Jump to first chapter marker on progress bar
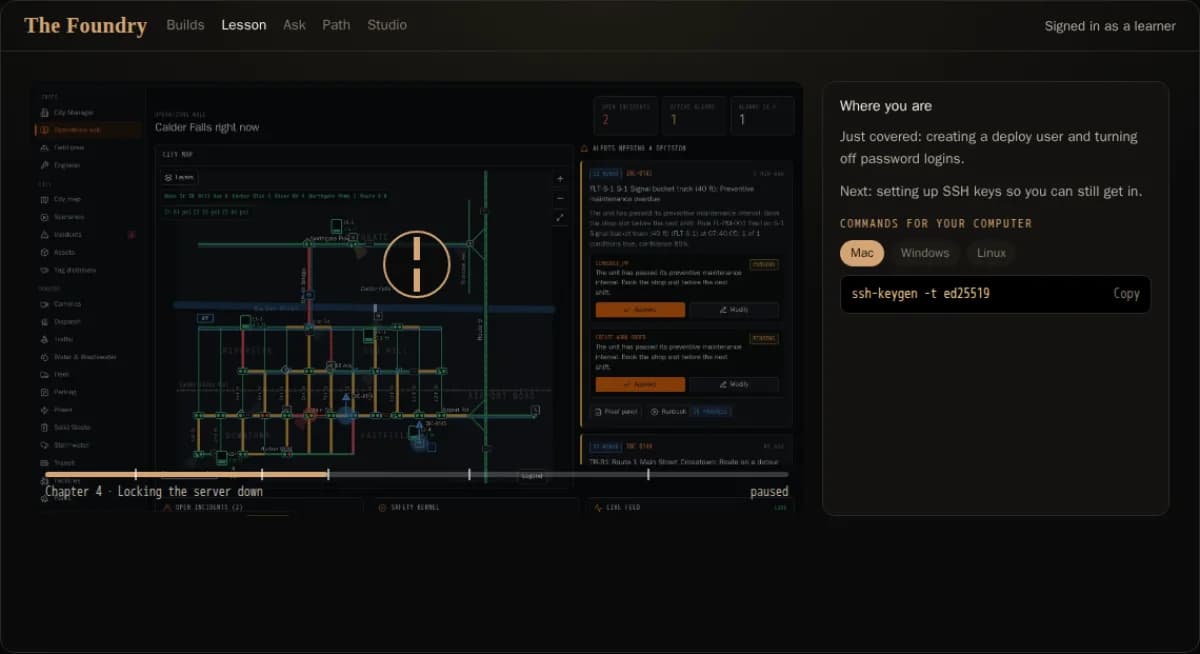1200x654 pixels. 135,474
